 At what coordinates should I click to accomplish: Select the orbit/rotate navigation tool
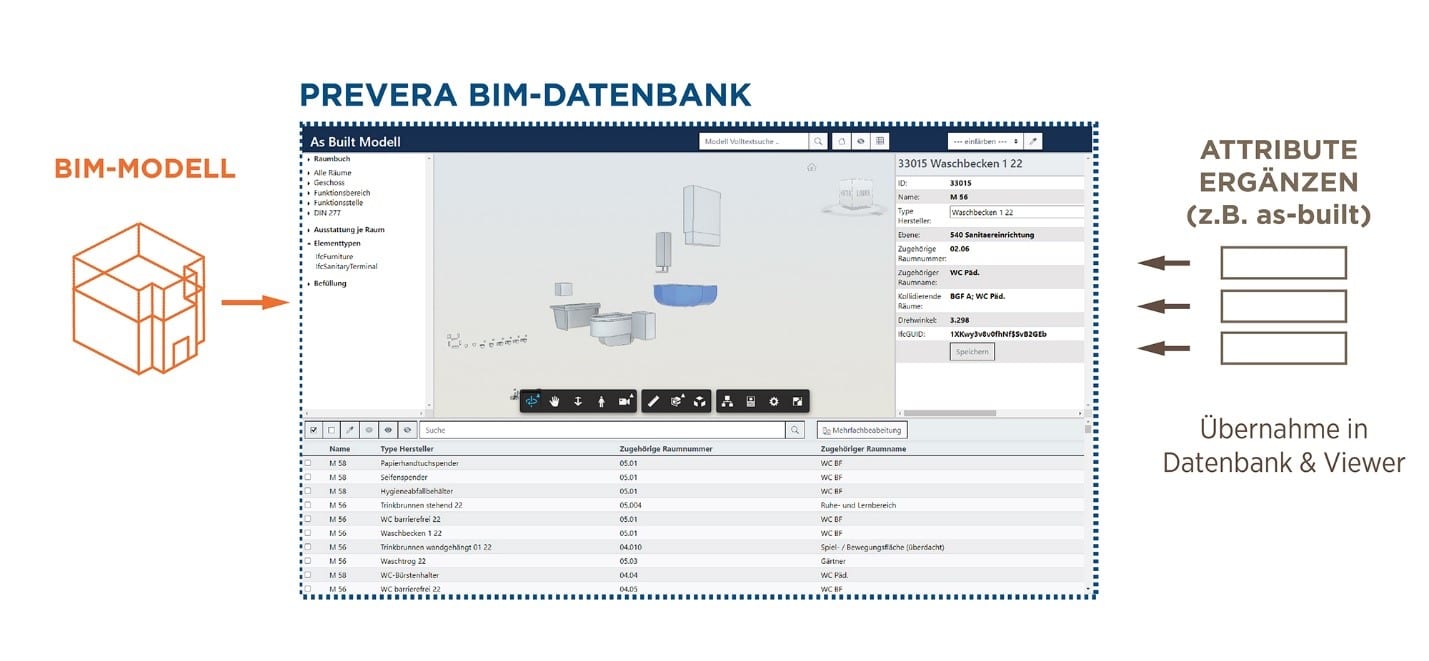(x=533, y=401)
